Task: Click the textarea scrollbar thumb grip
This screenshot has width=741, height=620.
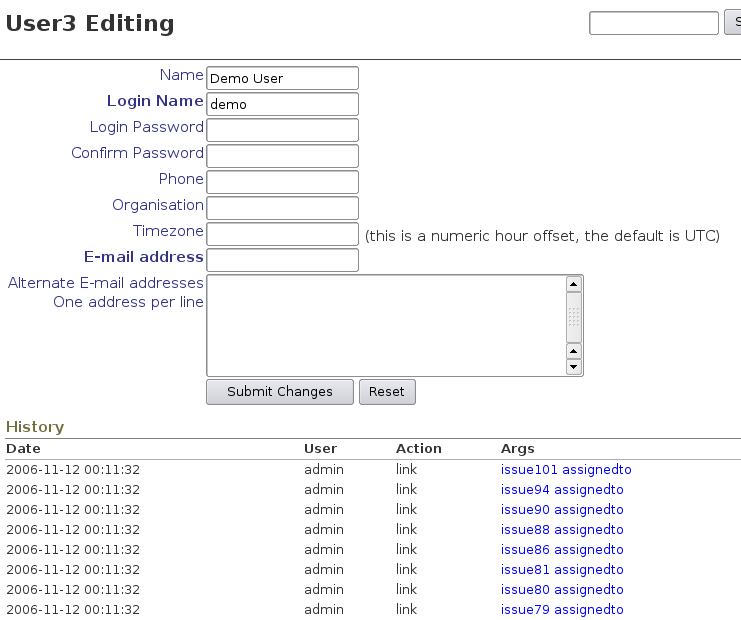Action: pyautogui.click(x=574, y=317)
